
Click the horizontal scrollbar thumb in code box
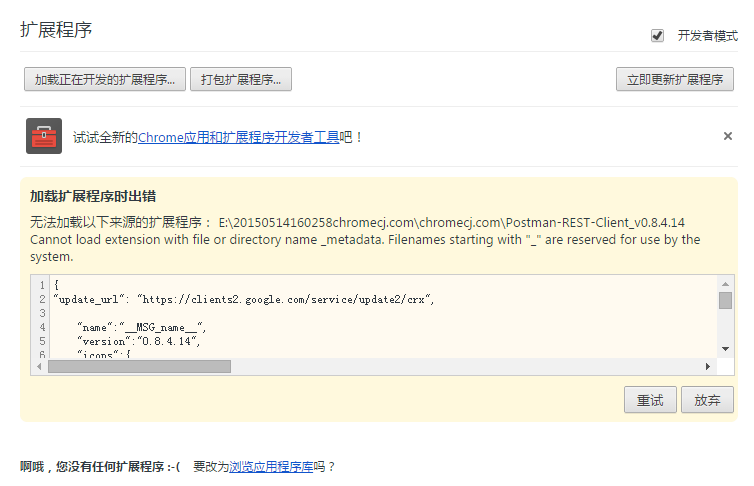click(139, 367)
